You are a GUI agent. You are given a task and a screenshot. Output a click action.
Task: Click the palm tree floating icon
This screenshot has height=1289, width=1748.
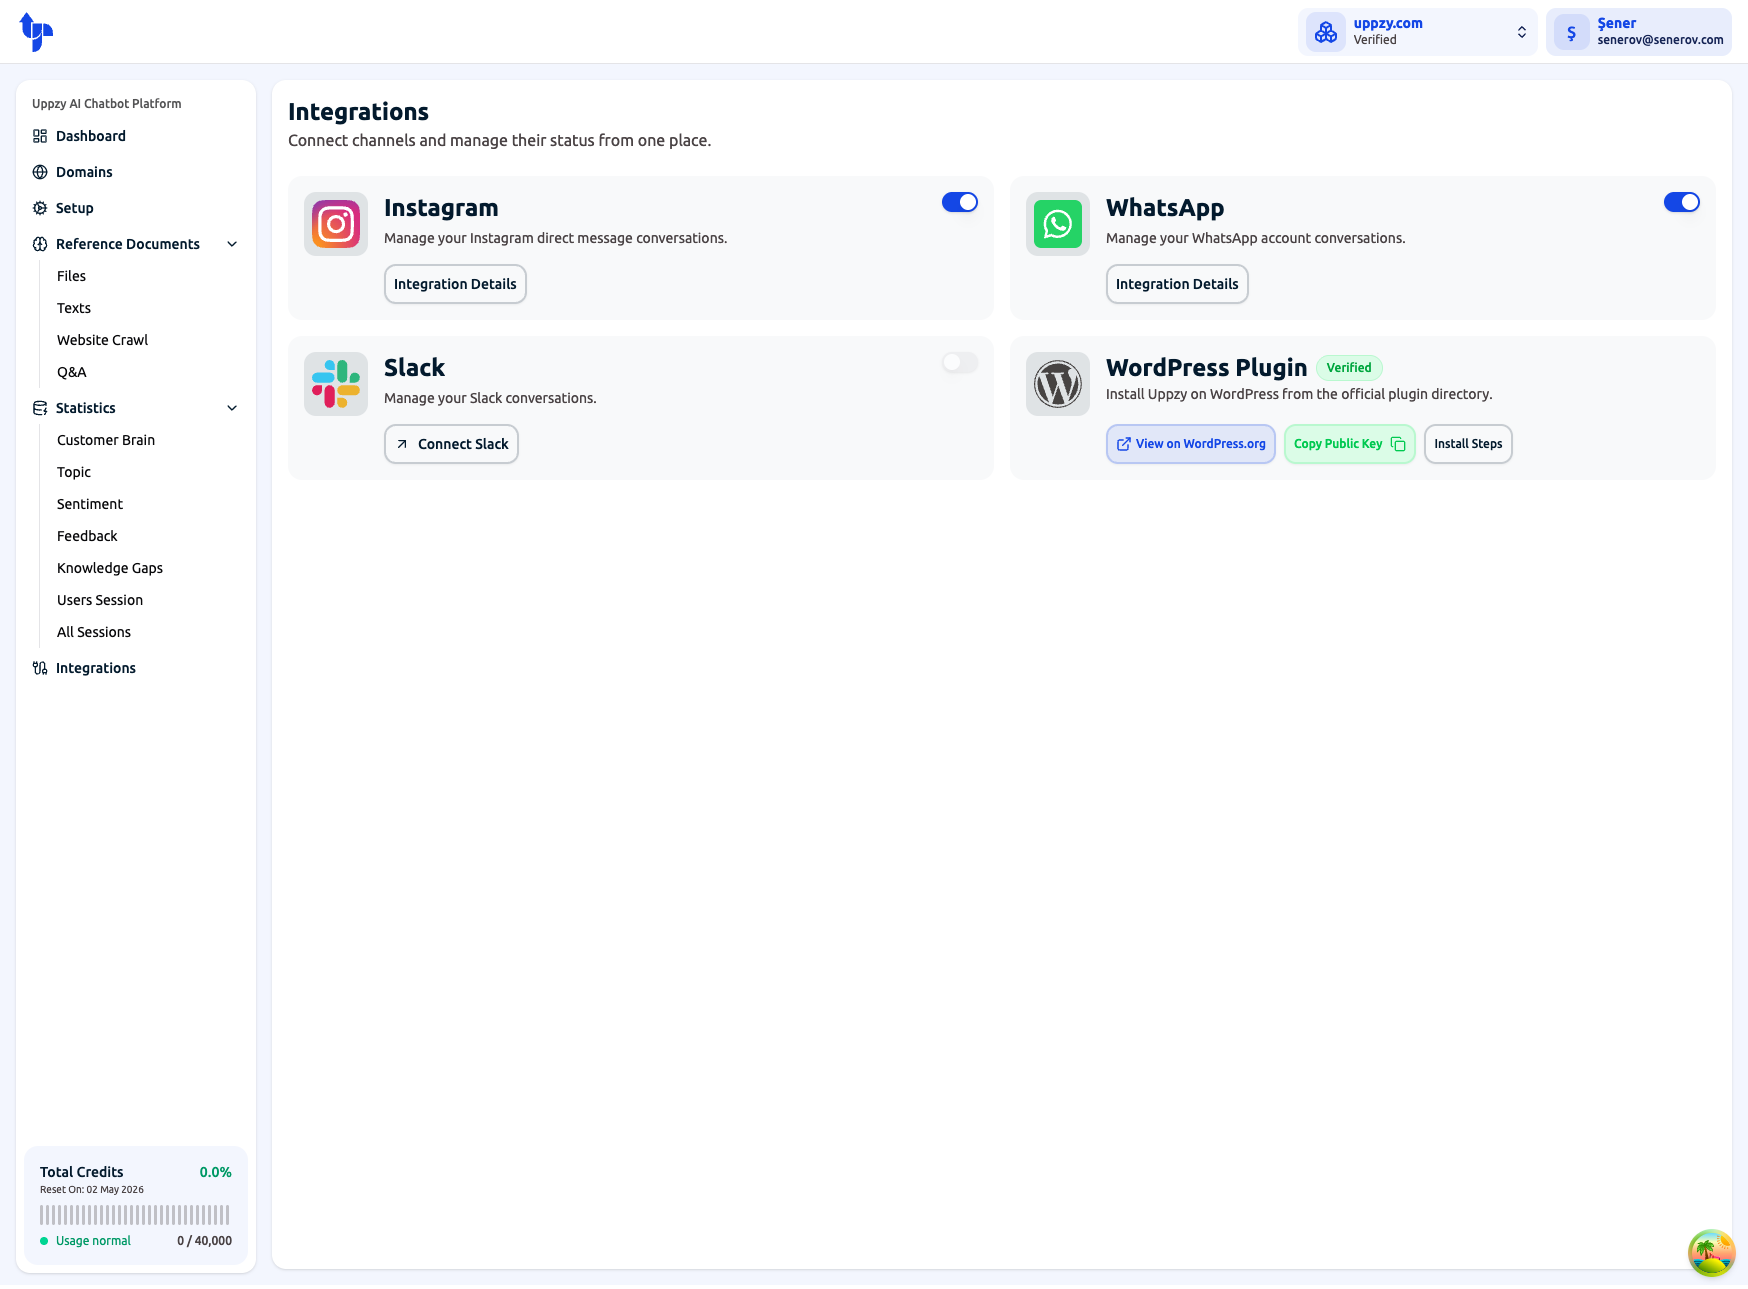click(1711, 1253)
